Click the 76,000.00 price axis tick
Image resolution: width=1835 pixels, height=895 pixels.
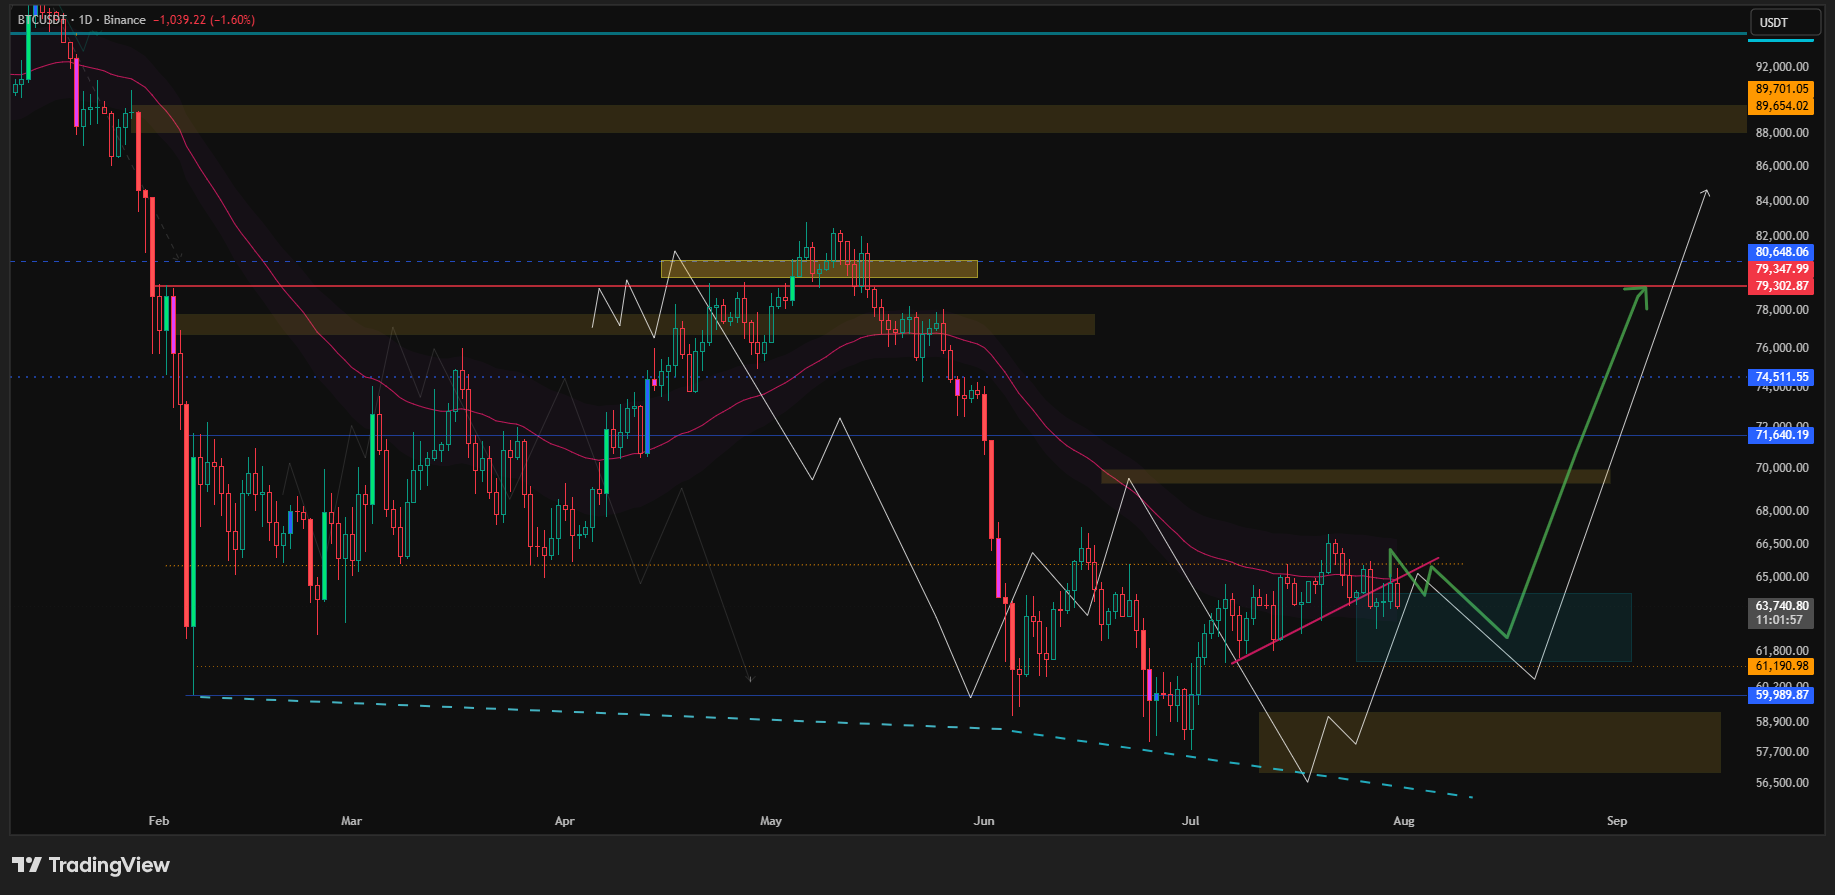(x=1782, y=348)
